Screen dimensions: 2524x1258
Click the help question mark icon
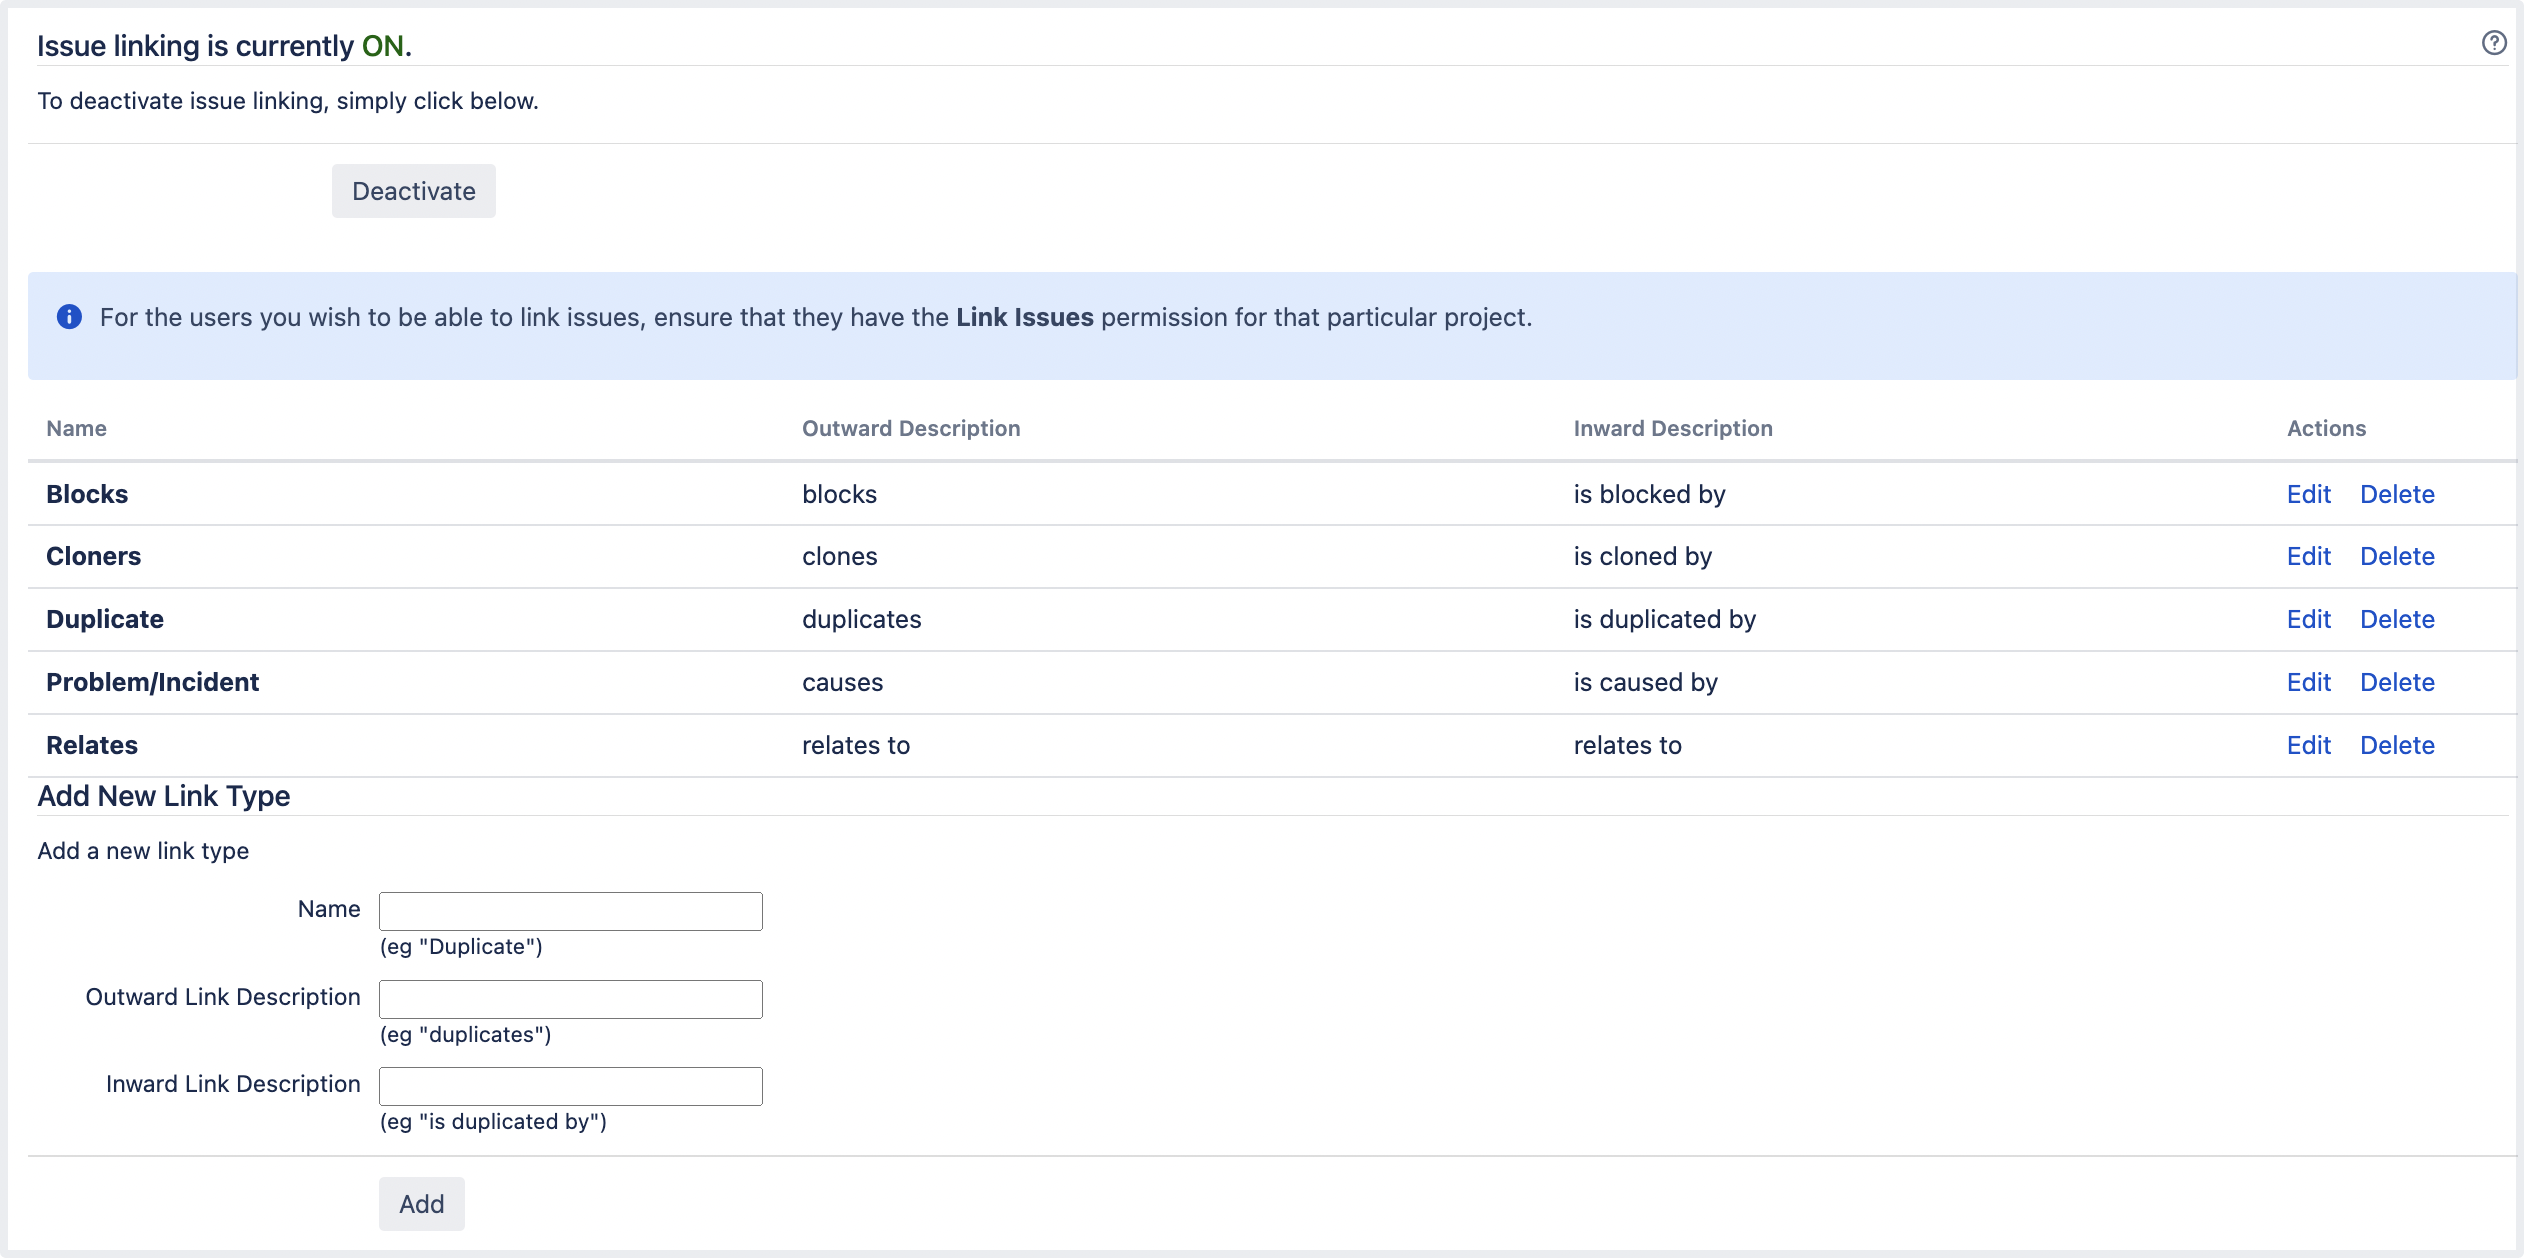point(2494,43)
